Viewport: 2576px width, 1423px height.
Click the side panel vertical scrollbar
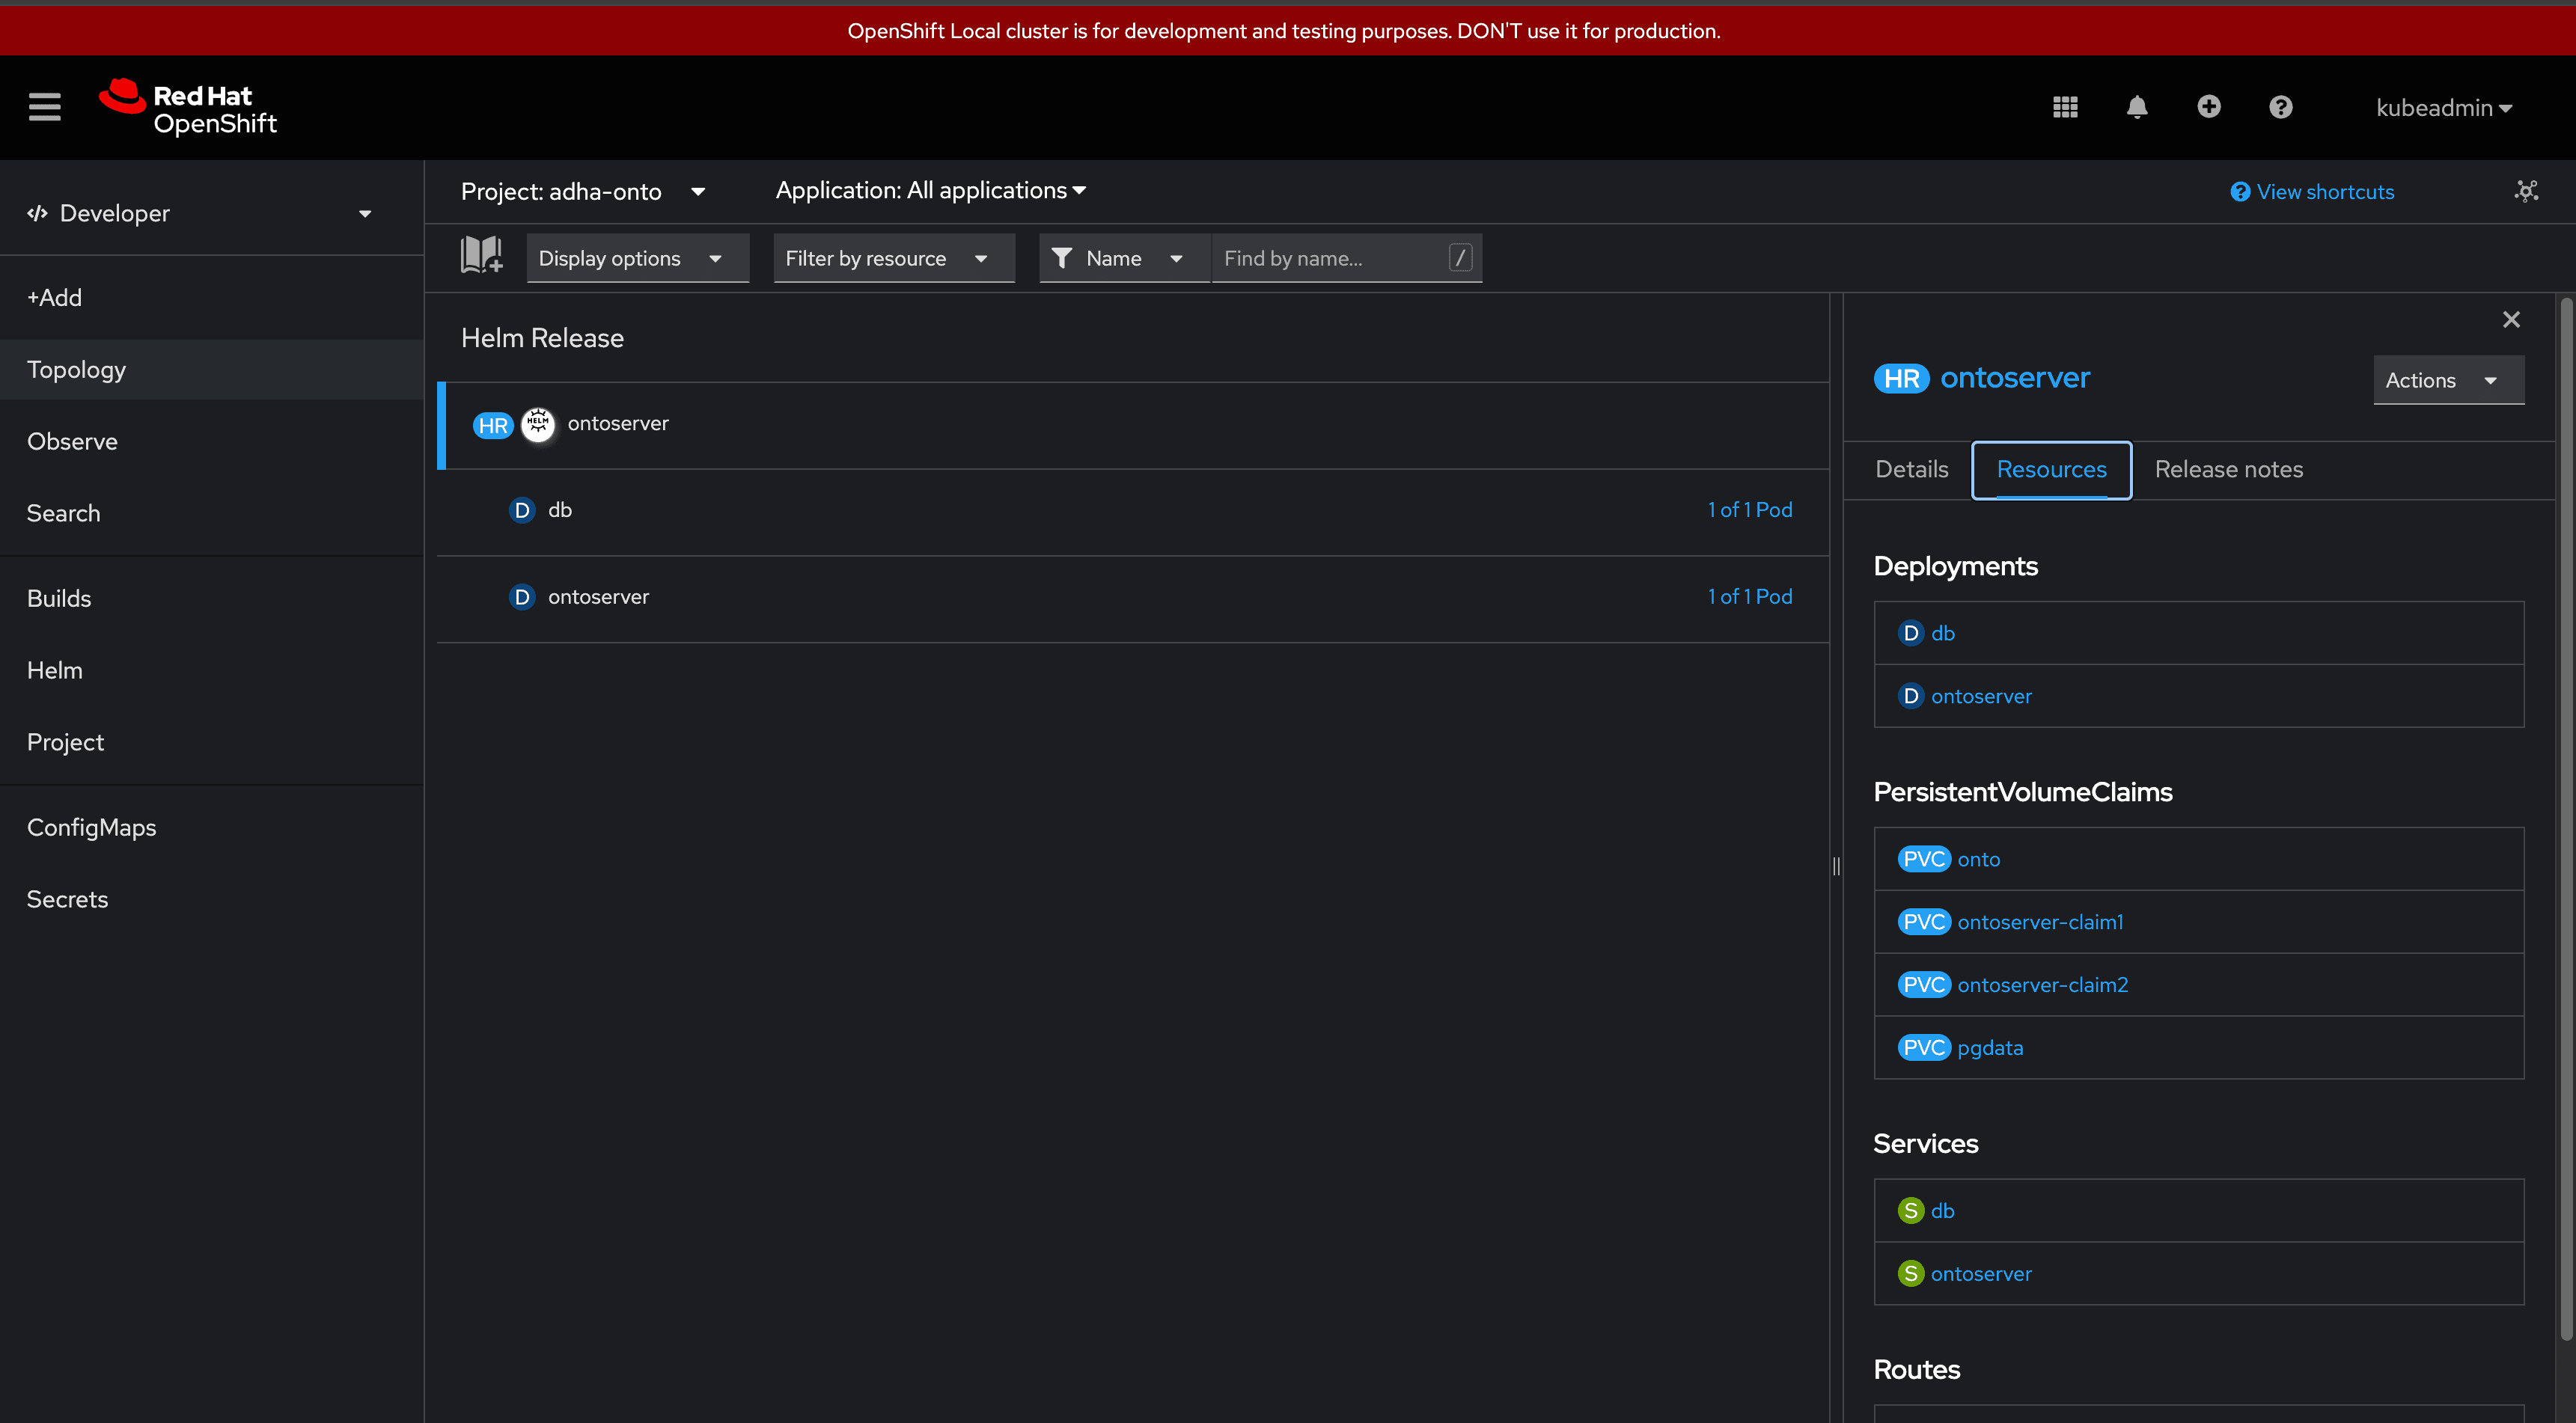2566,820
